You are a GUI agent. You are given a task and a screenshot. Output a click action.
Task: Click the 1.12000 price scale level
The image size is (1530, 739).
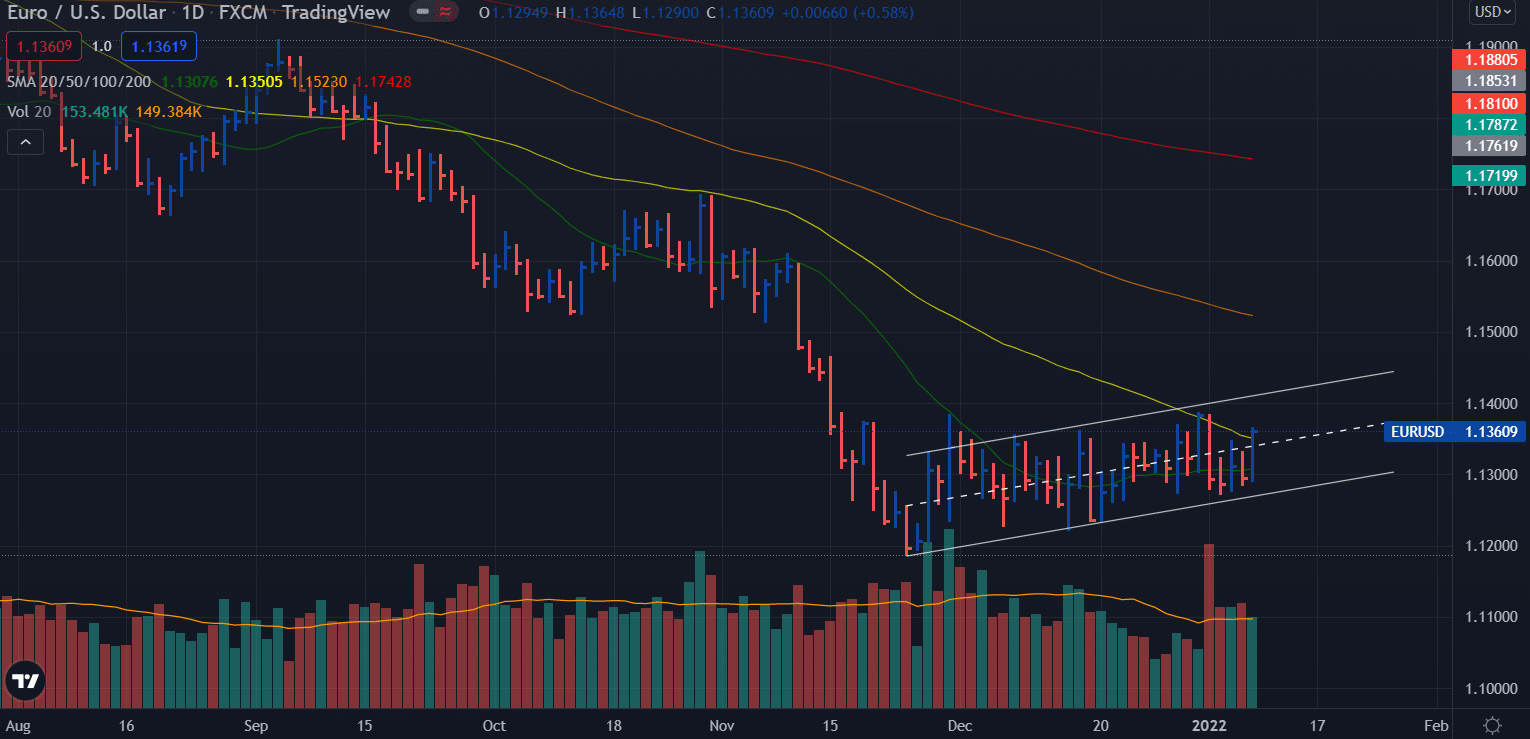[x=1492, y=546]
